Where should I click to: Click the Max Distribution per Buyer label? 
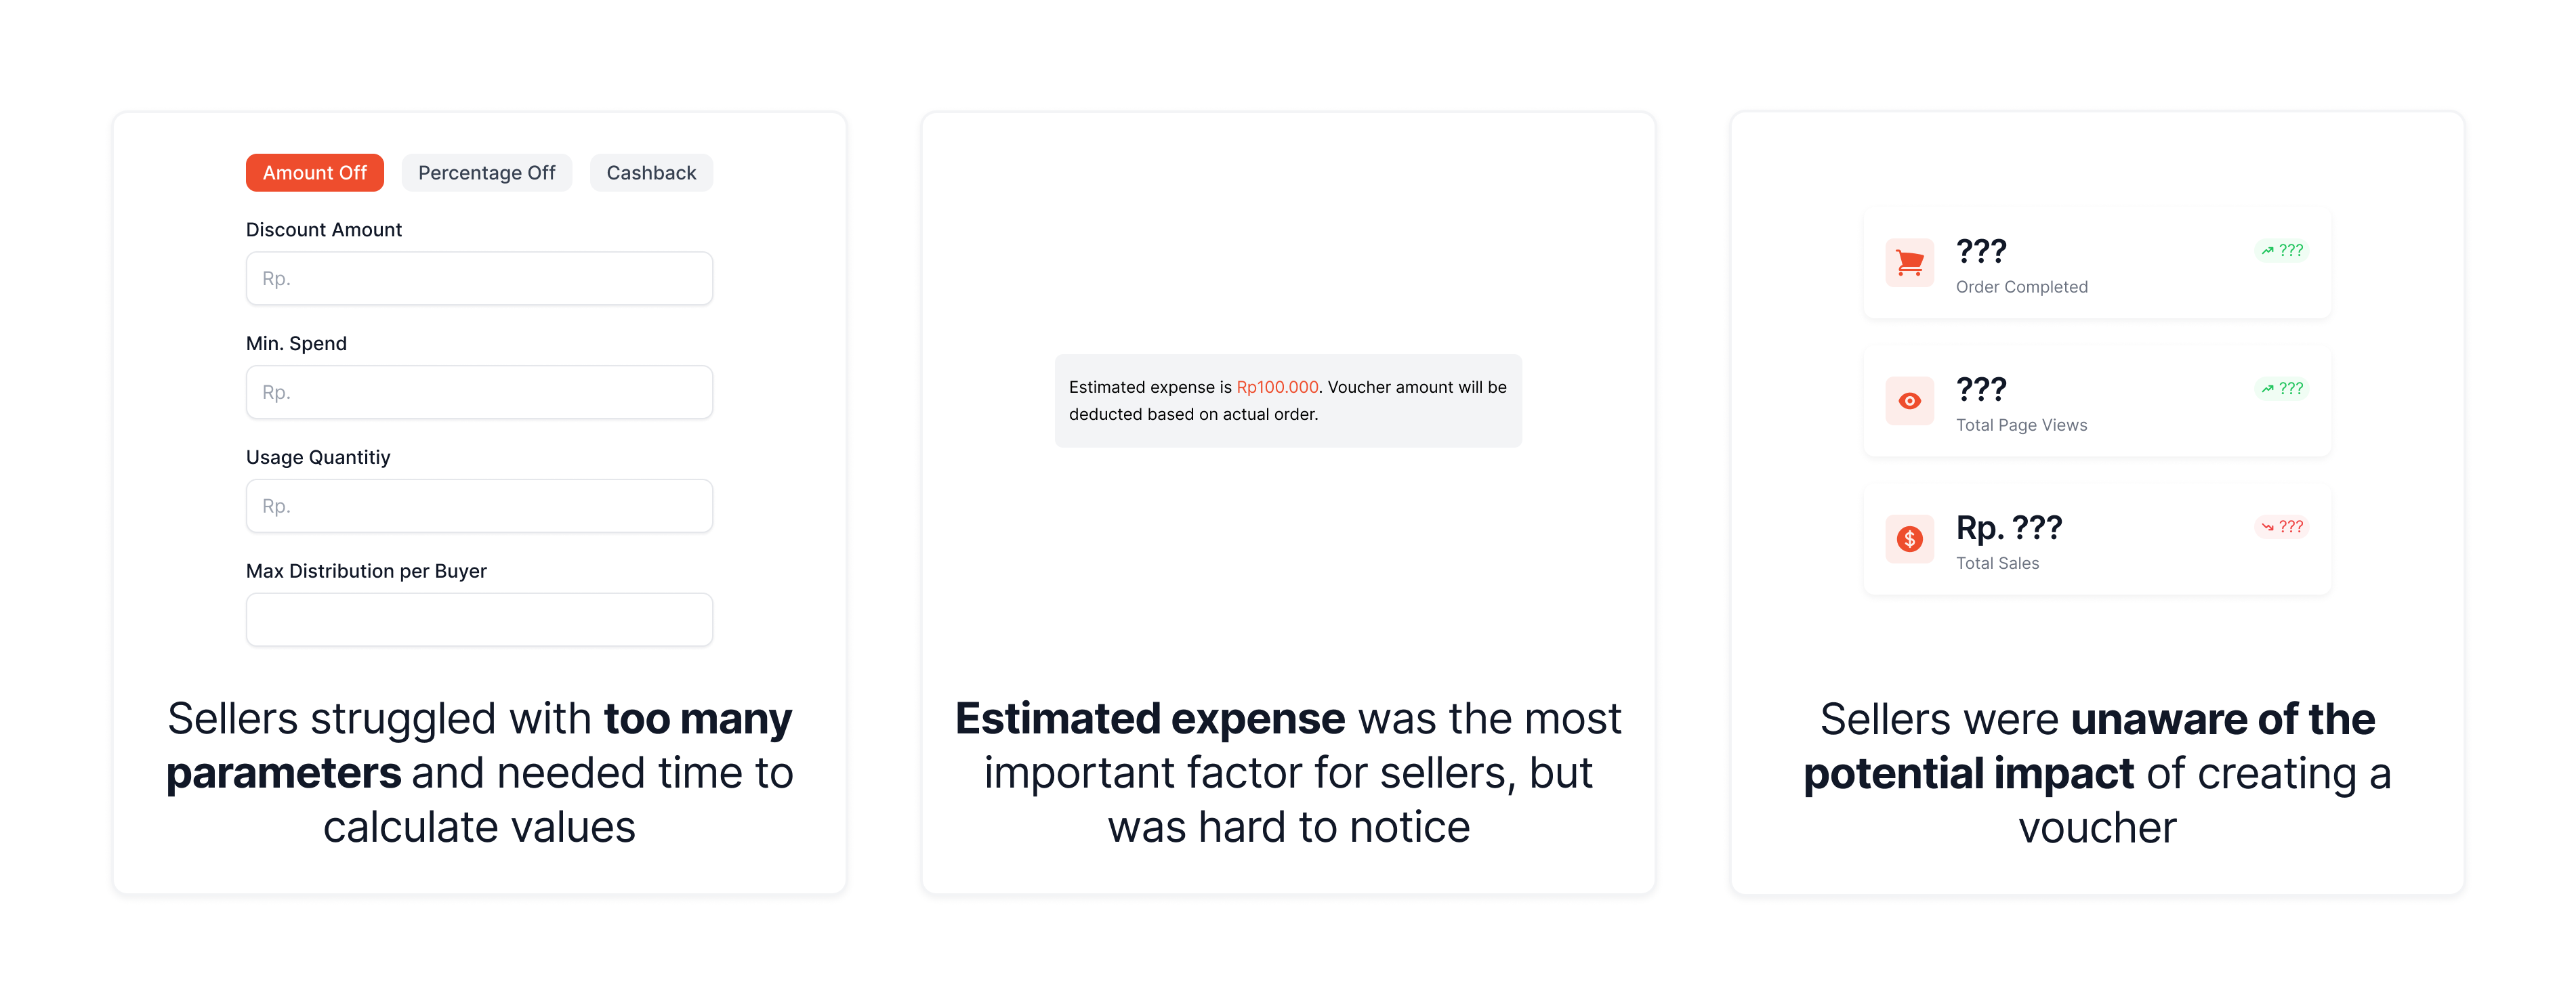pos(366,571)
